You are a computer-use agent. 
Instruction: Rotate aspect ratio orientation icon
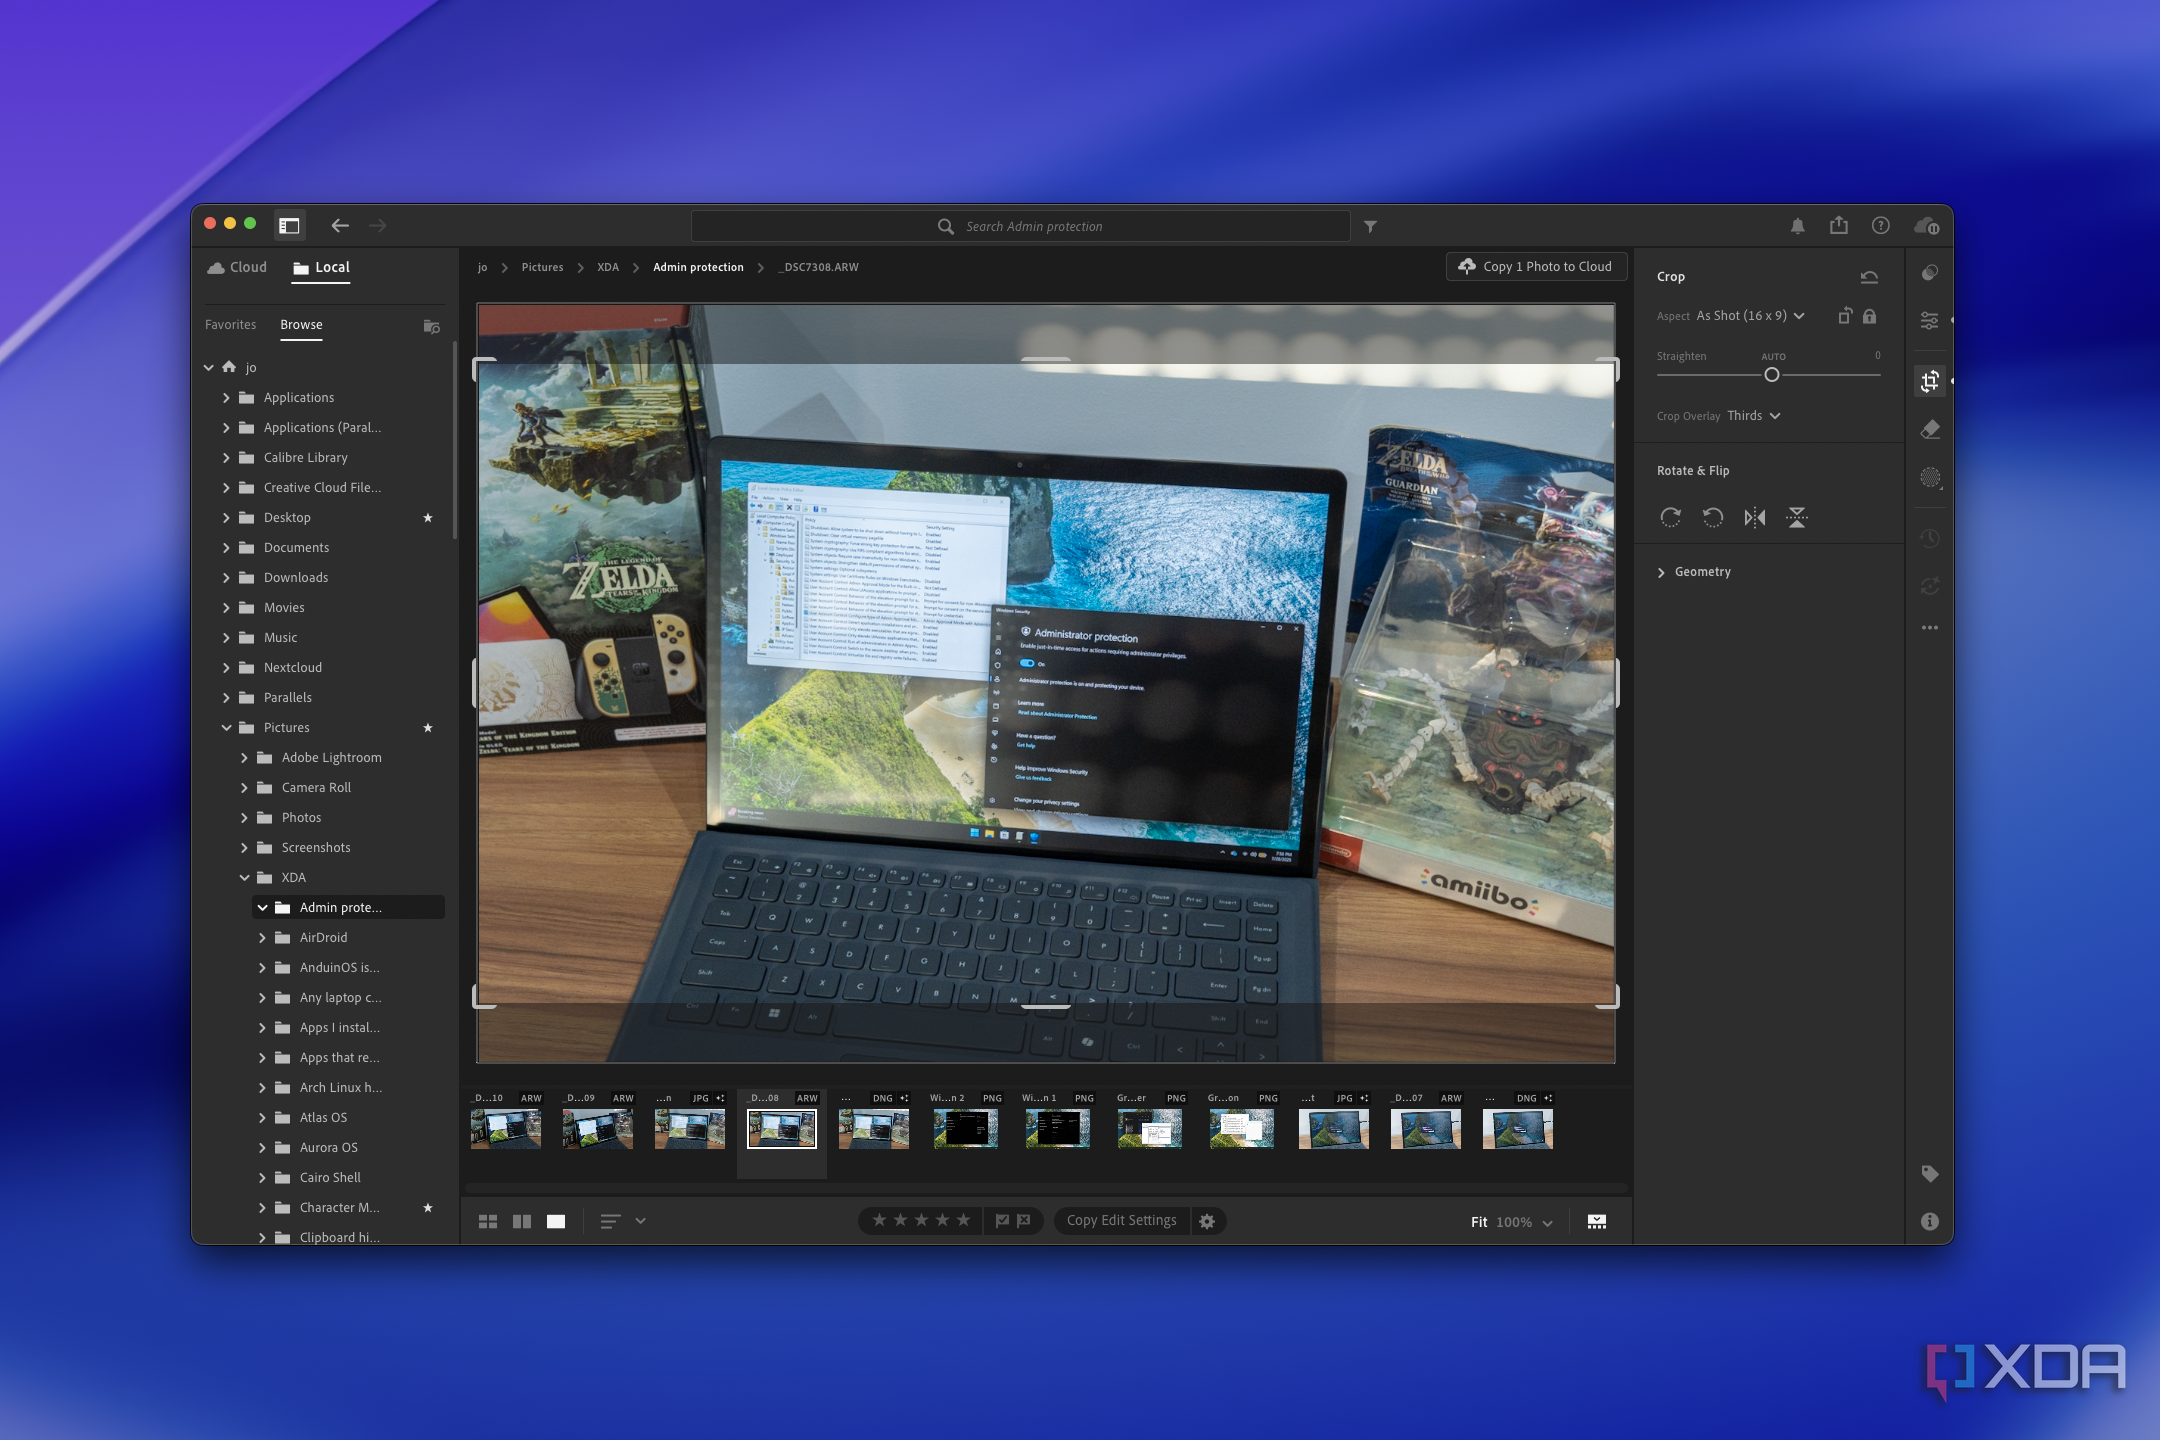1845,316
